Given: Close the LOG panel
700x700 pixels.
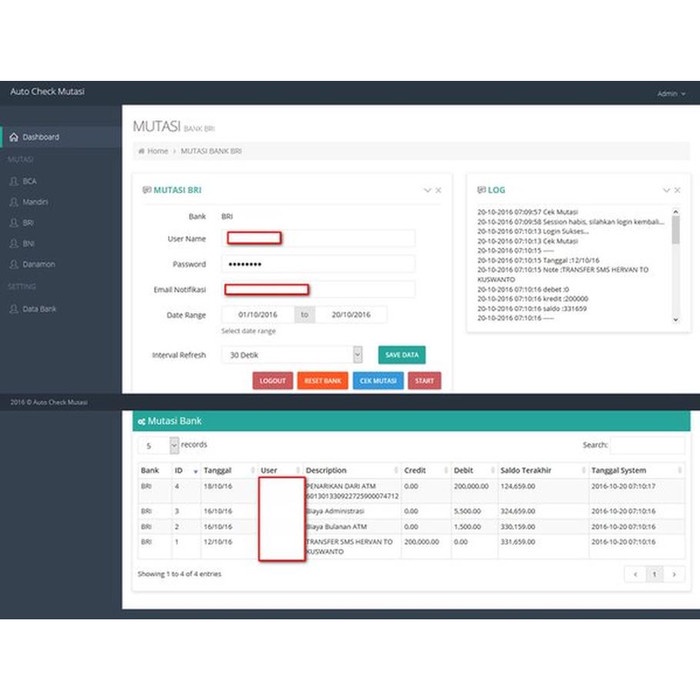Looking at the screenshot, I should pos(677,190).
